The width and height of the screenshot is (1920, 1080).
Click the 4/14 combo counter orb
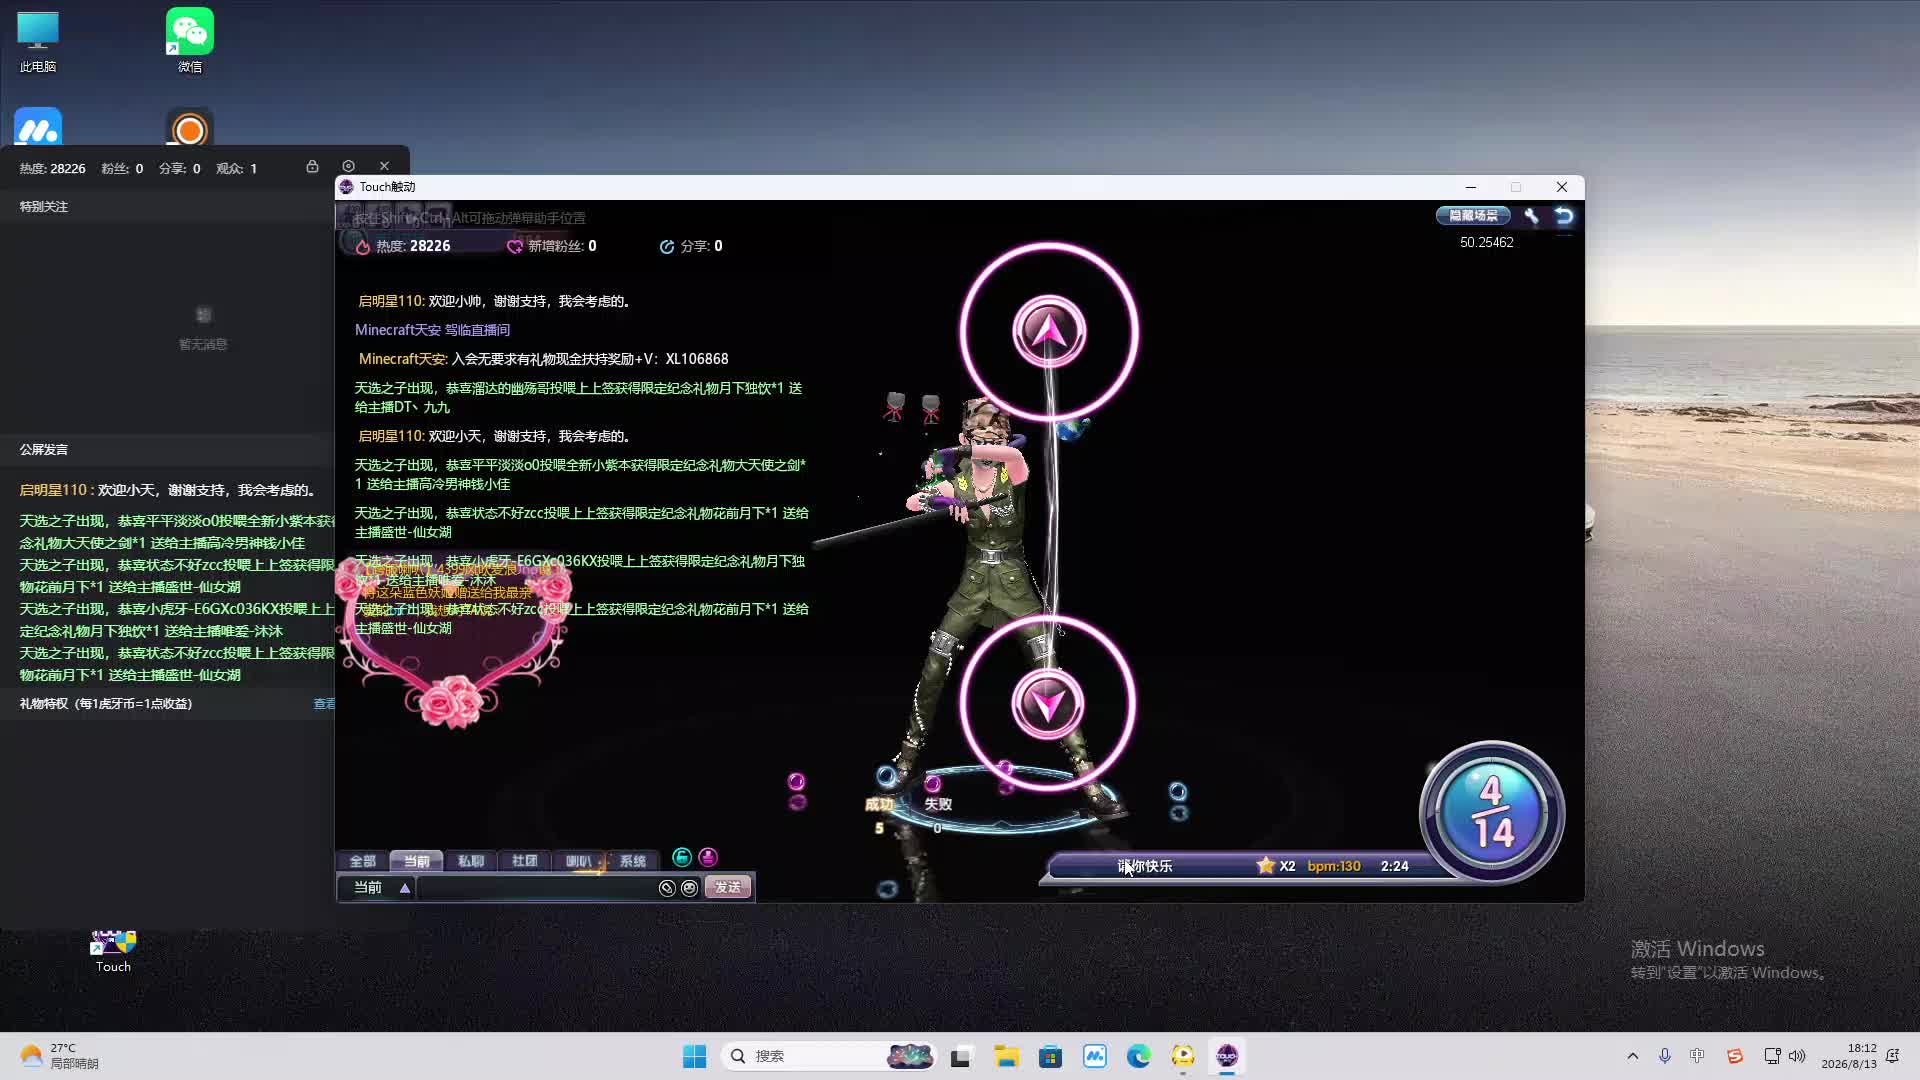(1492, 812)
